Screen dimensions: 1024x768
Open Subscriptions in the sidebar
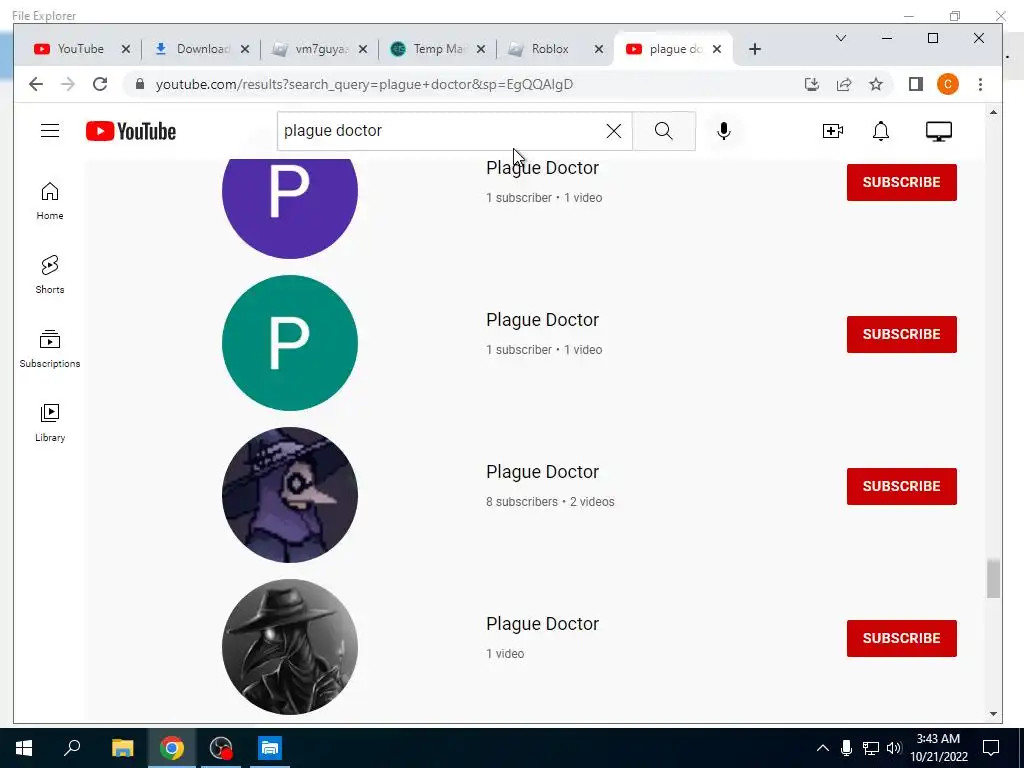[50, 349]
